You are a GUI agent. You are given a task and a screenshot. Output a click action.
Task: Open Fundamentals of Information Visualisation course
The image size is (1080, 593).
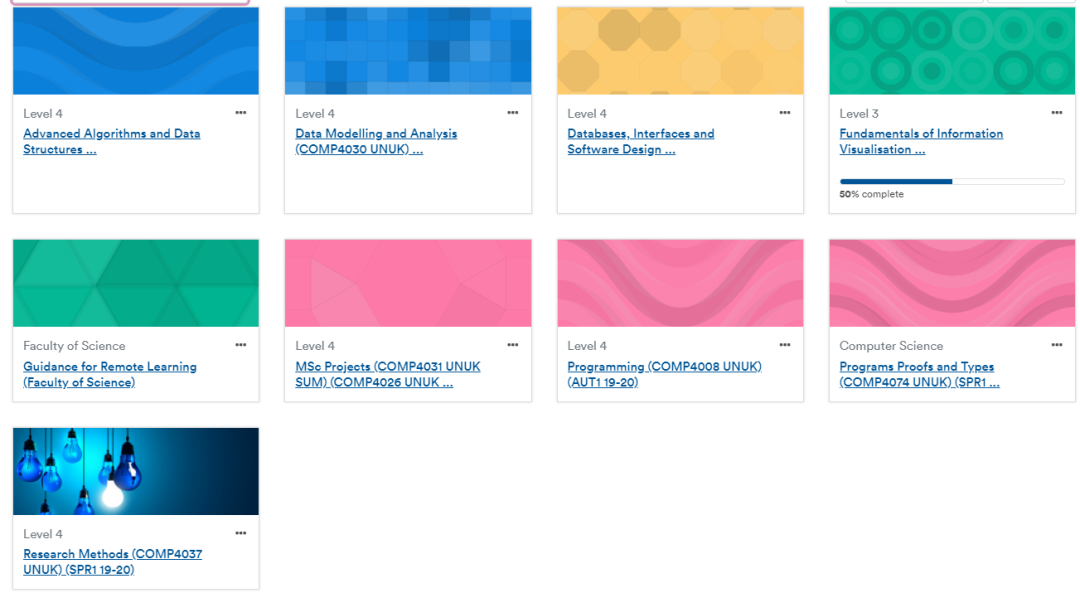921,141
